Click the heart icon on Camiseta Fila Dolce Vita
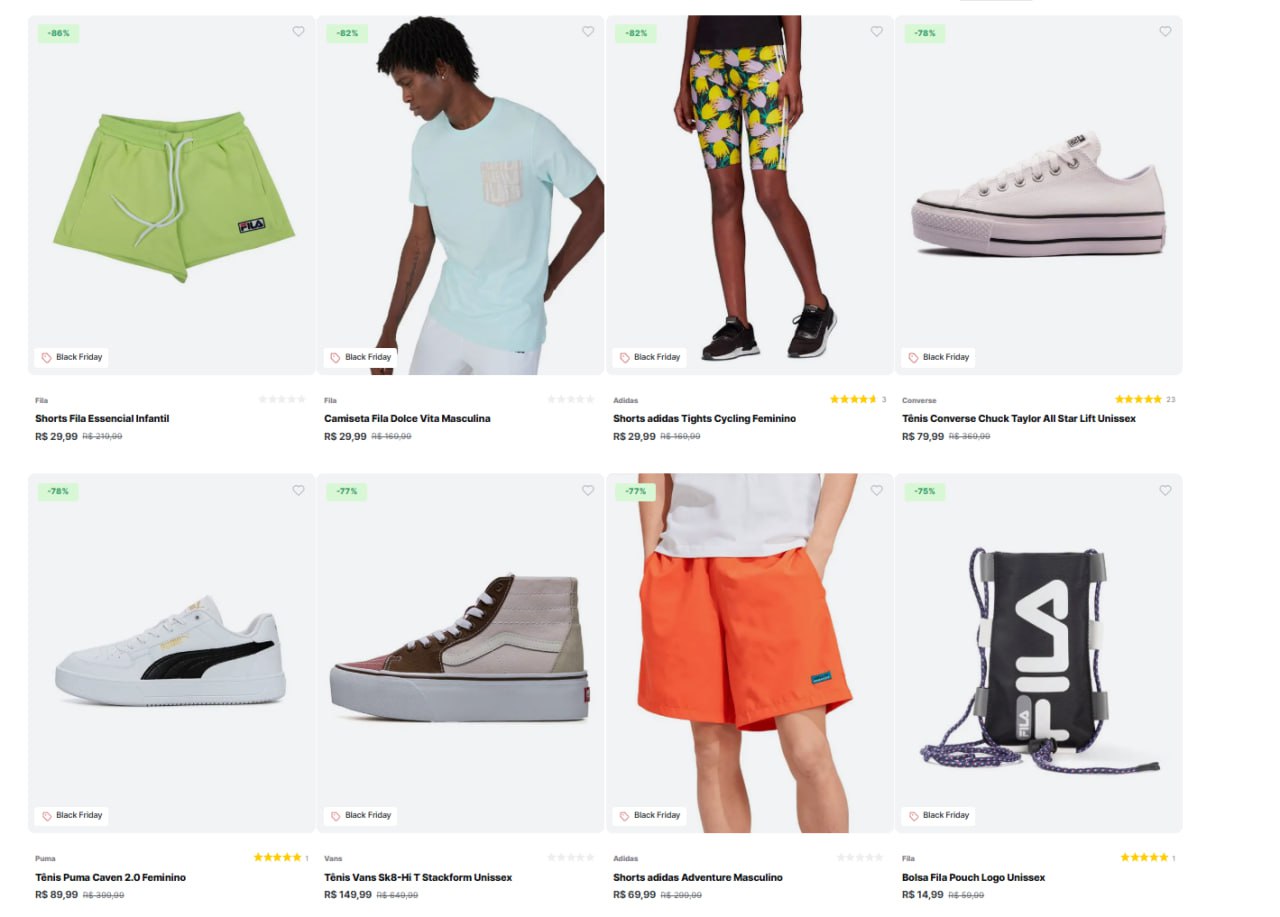 (587, 31)
